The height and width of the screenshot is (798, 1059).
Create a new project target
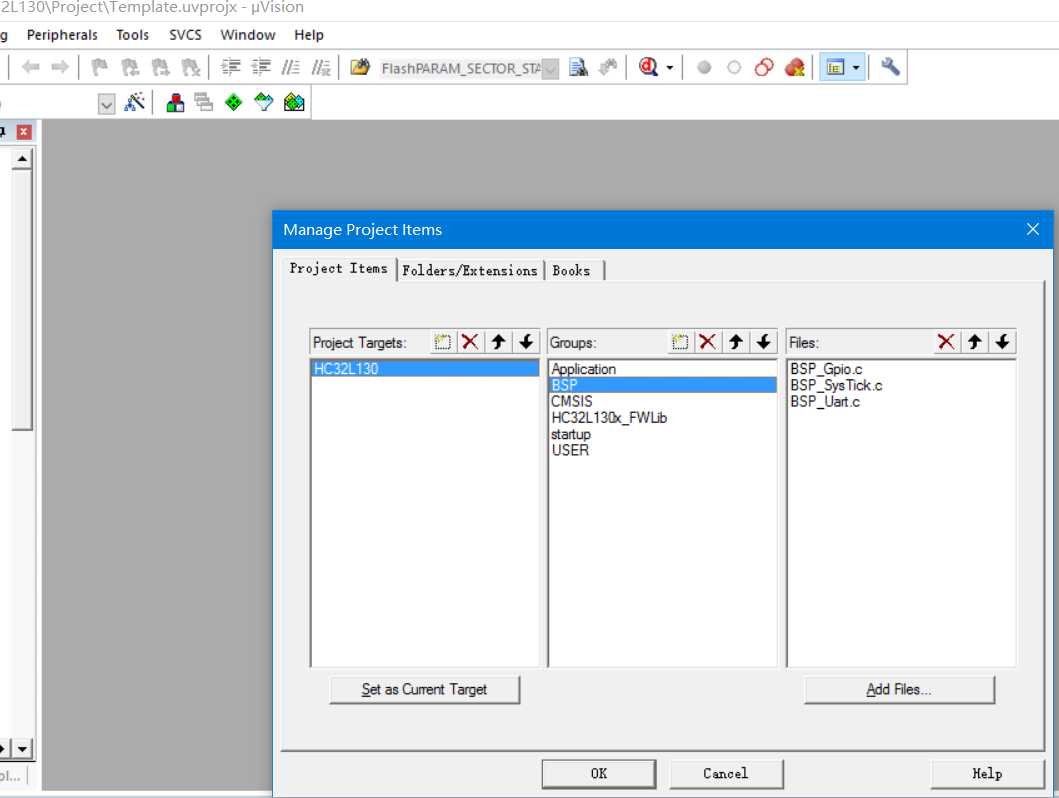(442, 342)
